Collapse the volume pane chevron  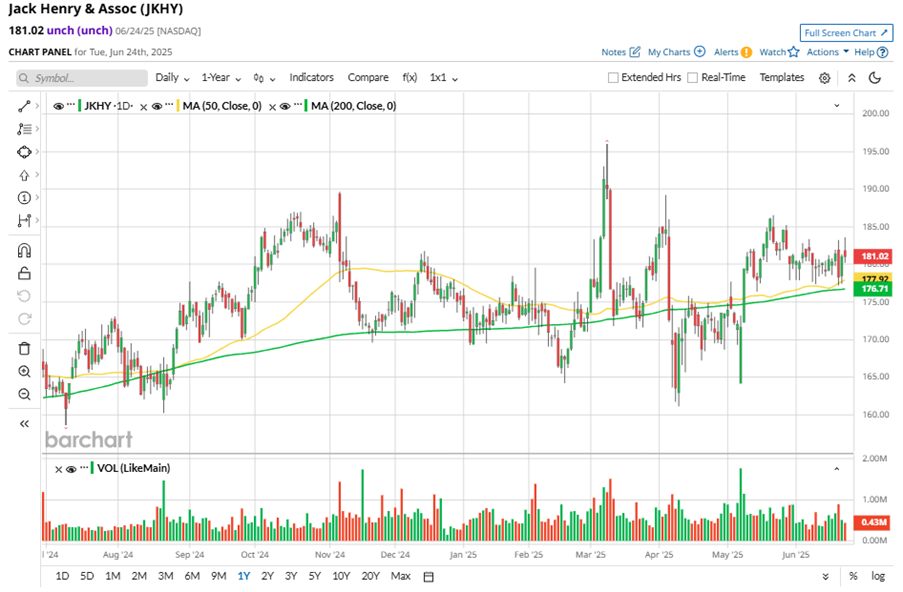point(837,469)
